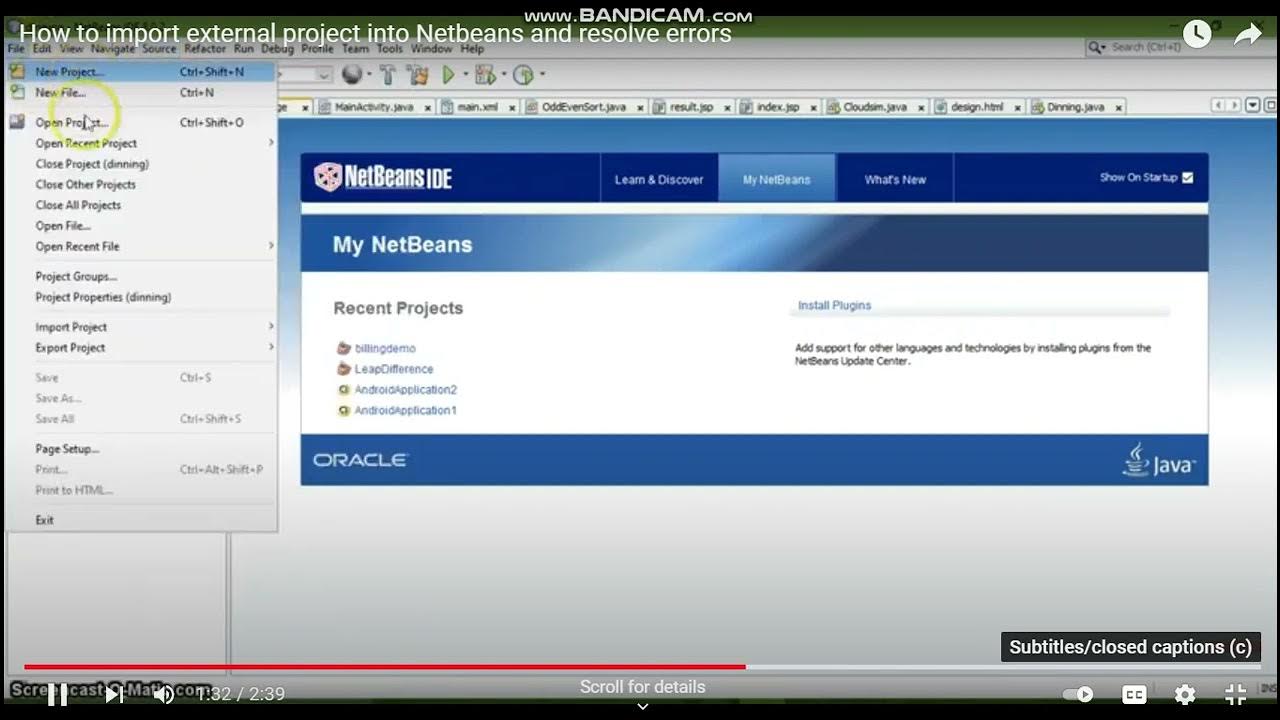Open YouTube settings gear
Image resolution: width=1280 pixels, height=720 pixels.
[x=1185, y=694]
